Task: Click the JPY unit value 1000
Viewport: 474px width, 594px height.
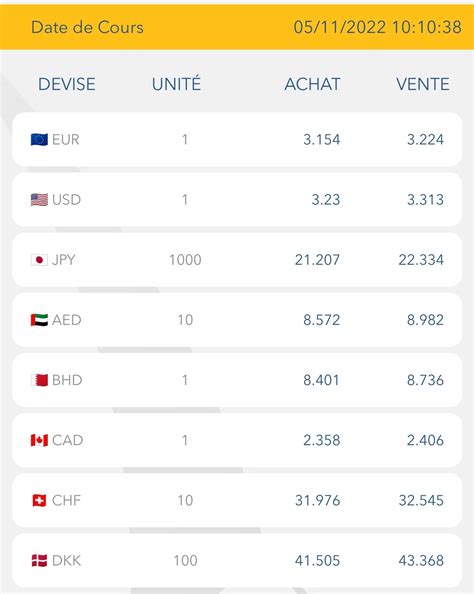Action: (x=185, y=260)
